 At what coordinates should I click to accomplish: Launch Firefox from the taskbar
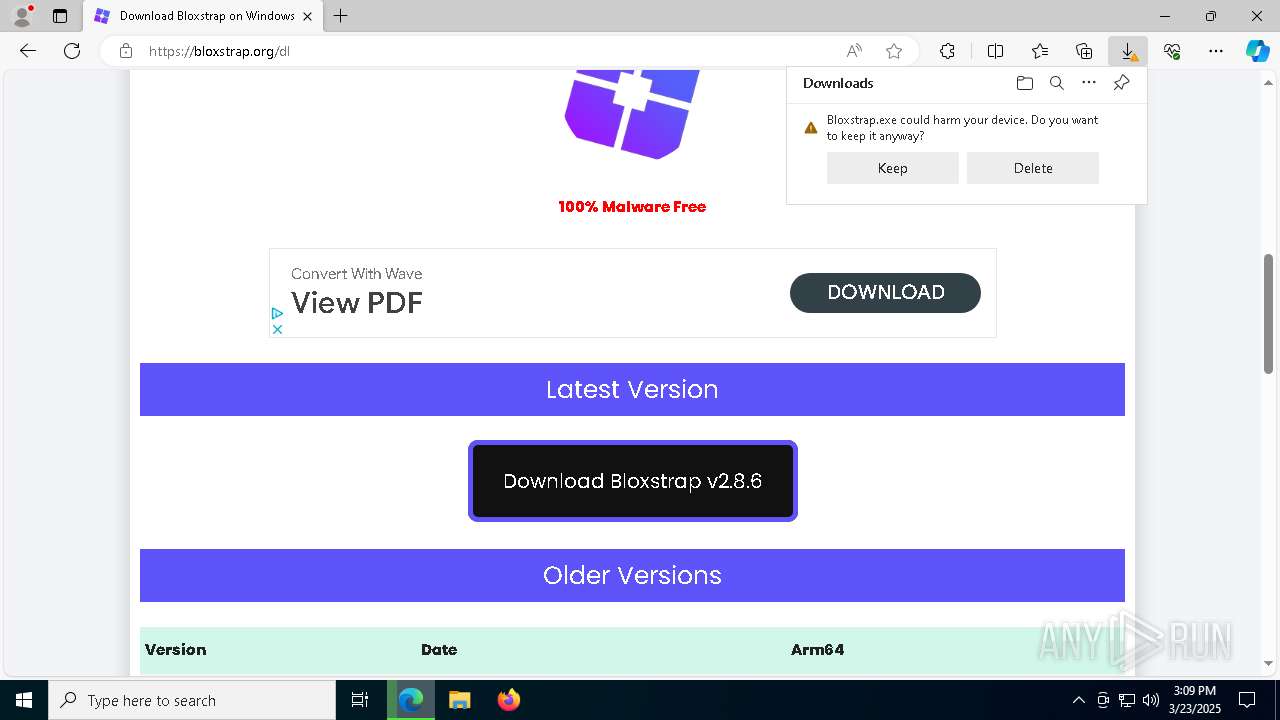pos(509,700)
